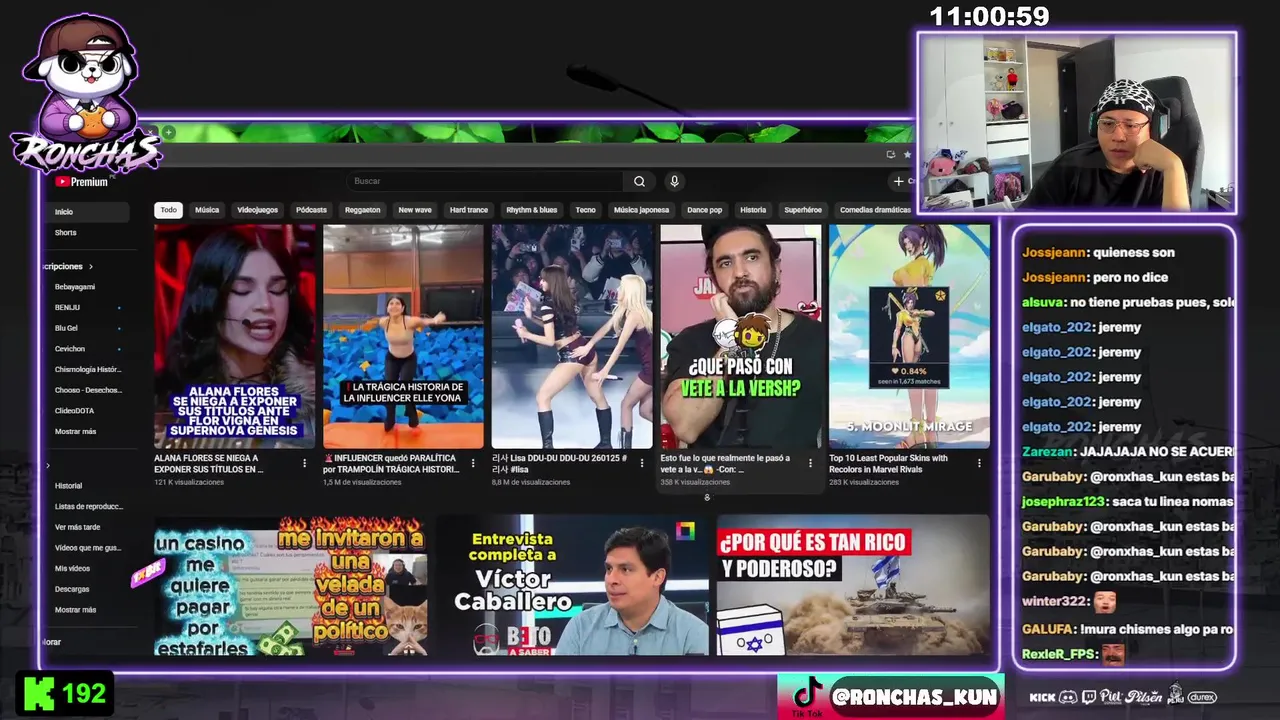Click the cast icon in the address bar

tap(890, 154)
